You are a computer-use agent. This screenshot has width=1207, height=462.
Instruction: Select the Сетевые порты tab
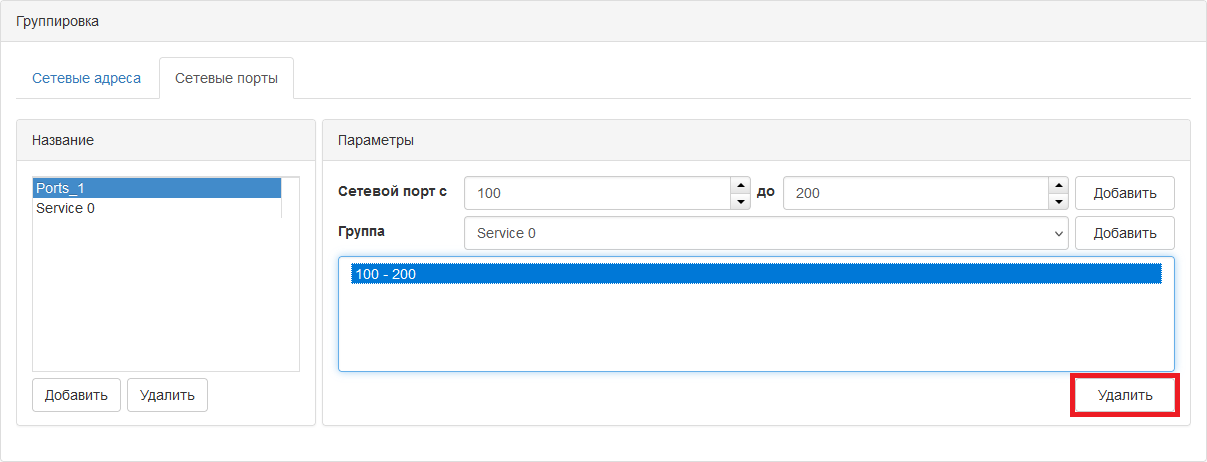click(226, 78)
